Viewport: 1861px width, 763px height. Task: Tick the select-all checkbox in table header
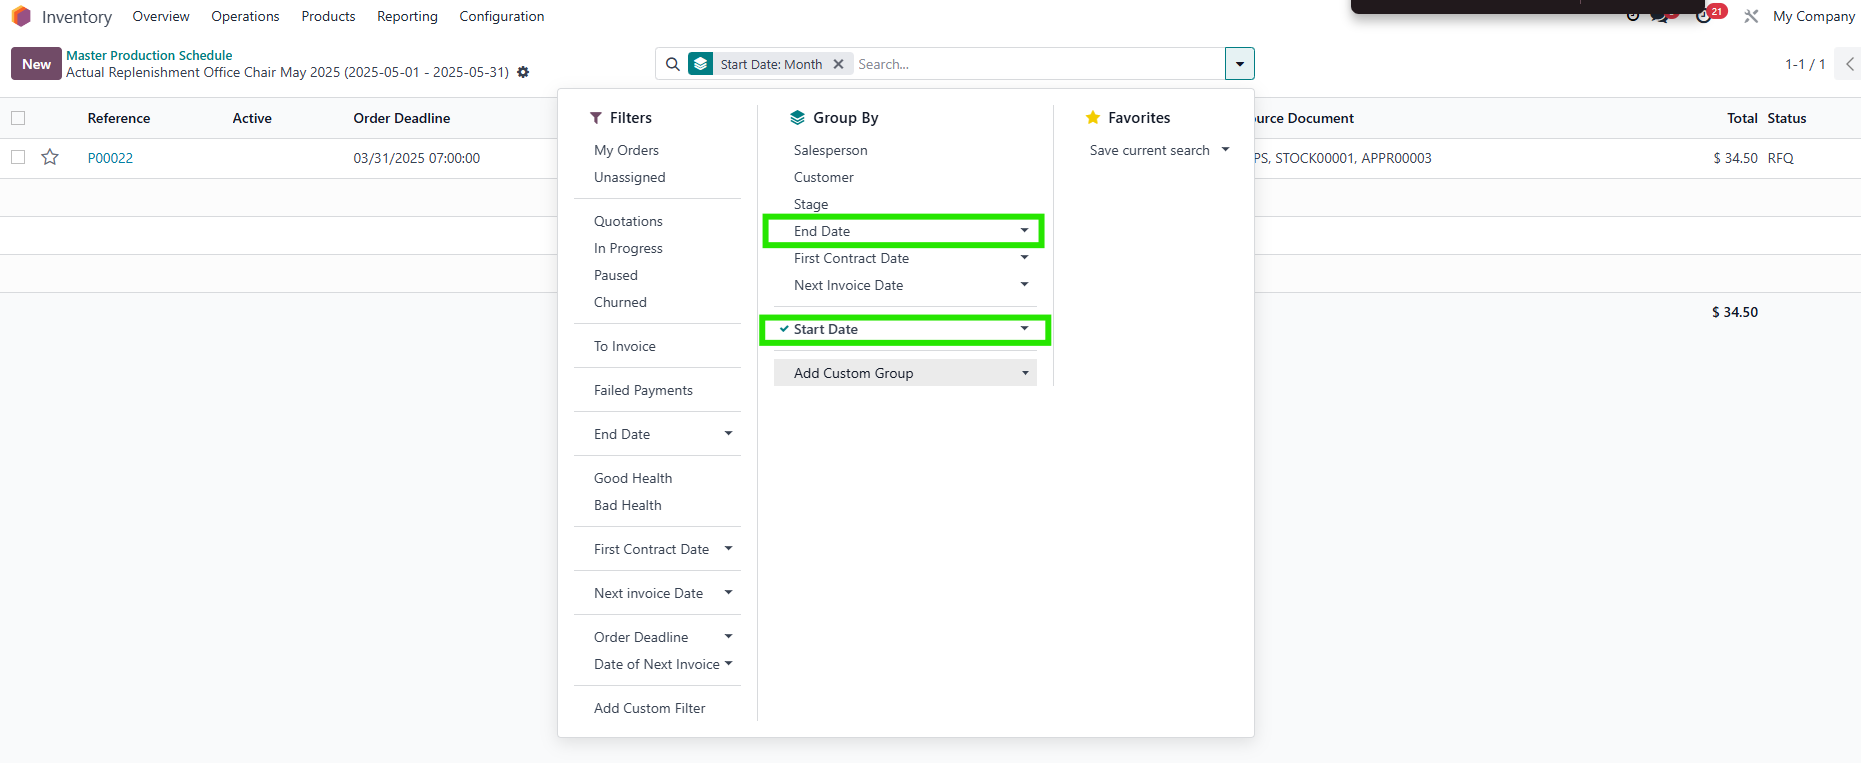tap(18, 118)
